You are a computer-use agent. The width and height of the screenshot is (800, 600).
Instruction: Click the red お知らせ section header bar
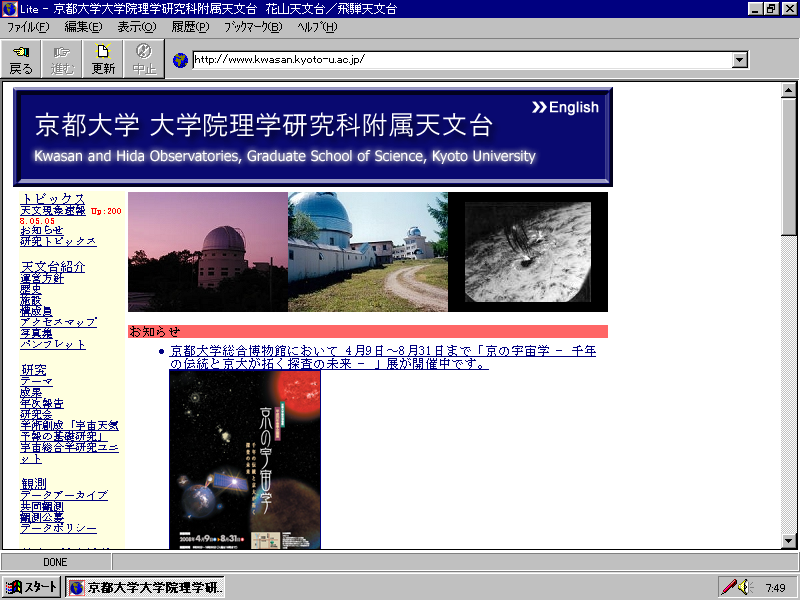(368, 332)
